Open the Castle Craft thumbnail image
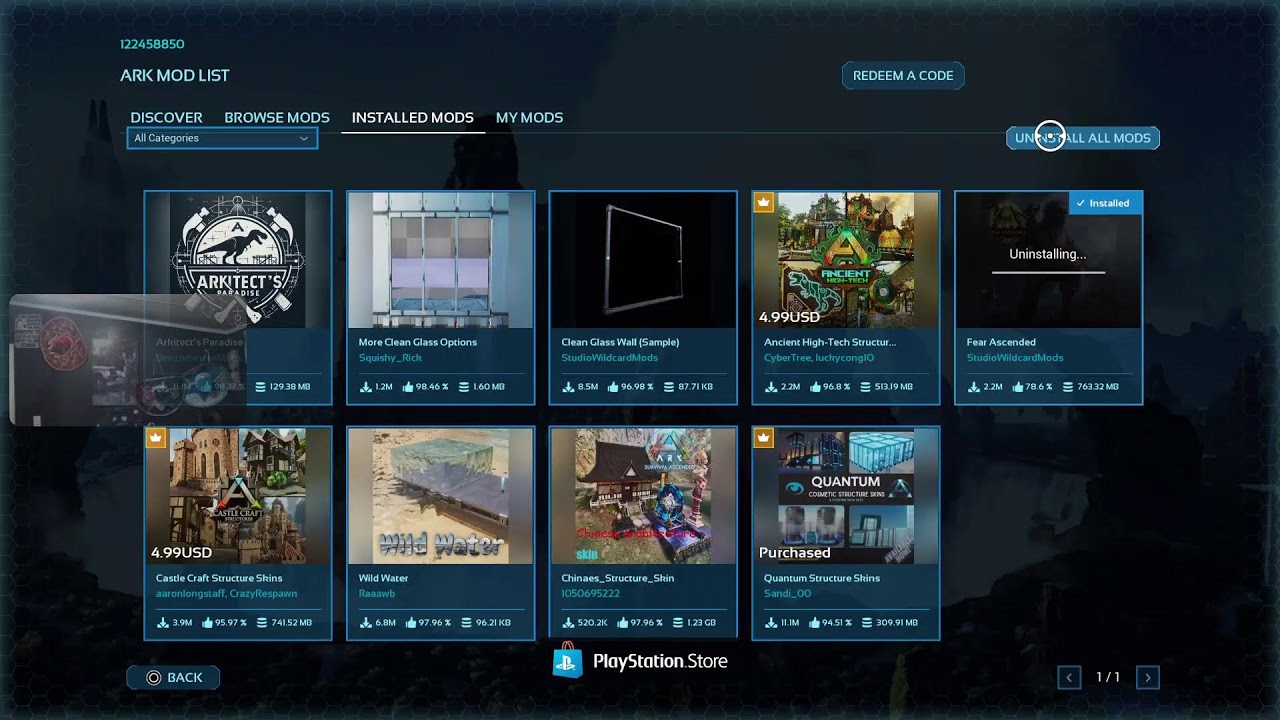This screenshot has width=1280, height=720. pyautogui.click(x=238, y=496)
